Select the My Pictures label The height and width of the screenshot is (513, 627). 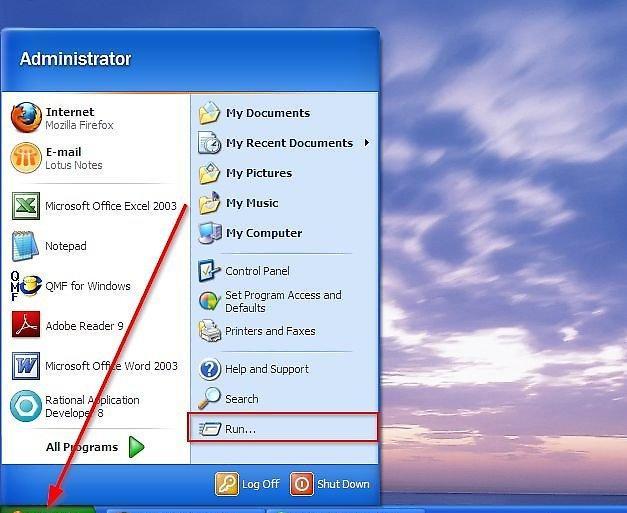[259, 173]
